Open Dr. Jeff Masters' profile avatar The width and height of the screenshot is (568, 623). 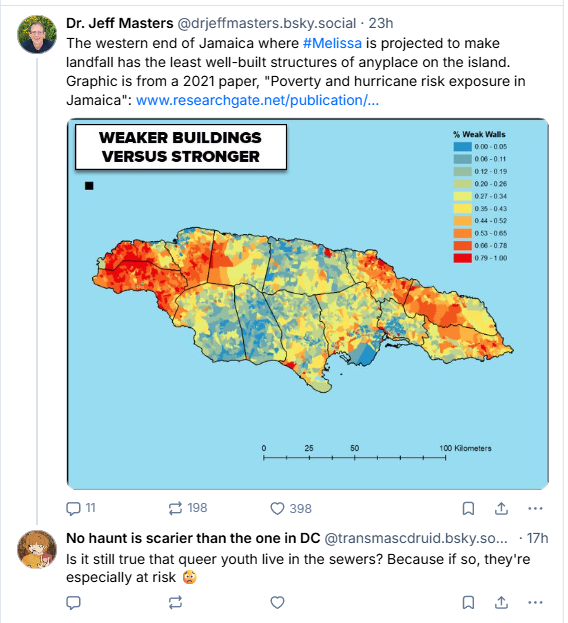(37, 35)
